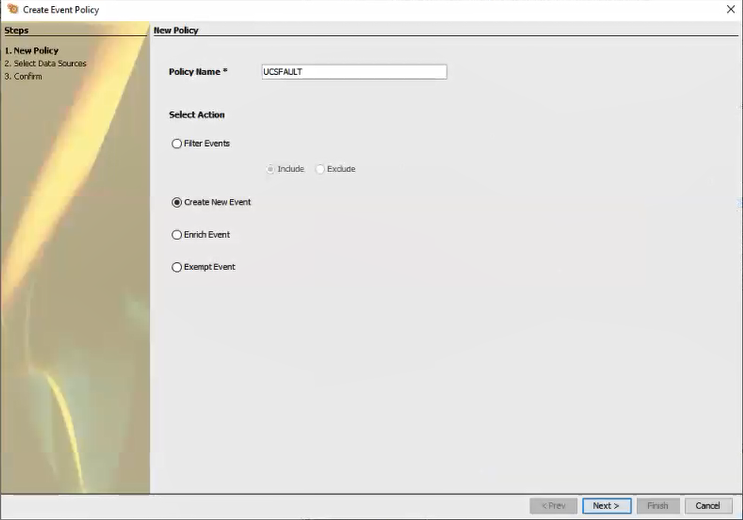Click the Cancel button
The image size is (743, 520).
(x=708, y=506)
